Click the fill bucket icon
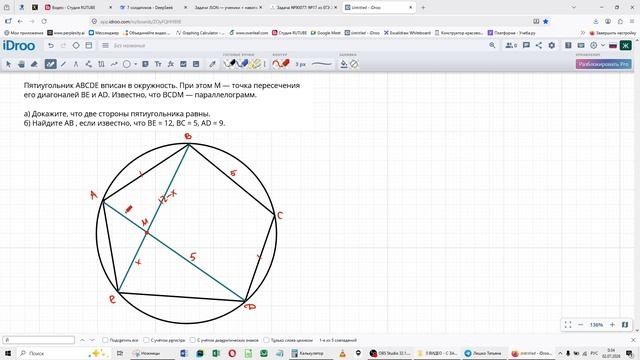The height and width of the screenshot is (360, 640). [344, 64]
